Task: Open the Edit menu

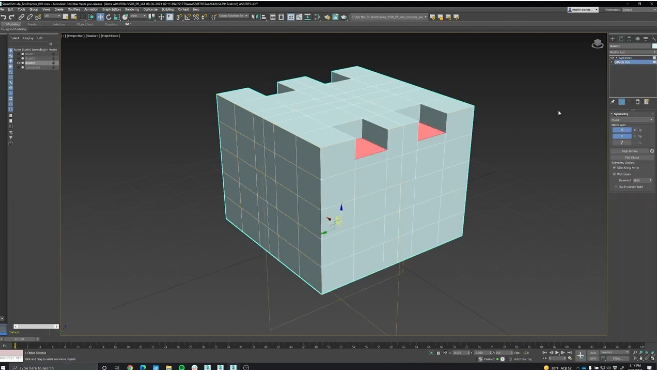Action: click(10, 9)
